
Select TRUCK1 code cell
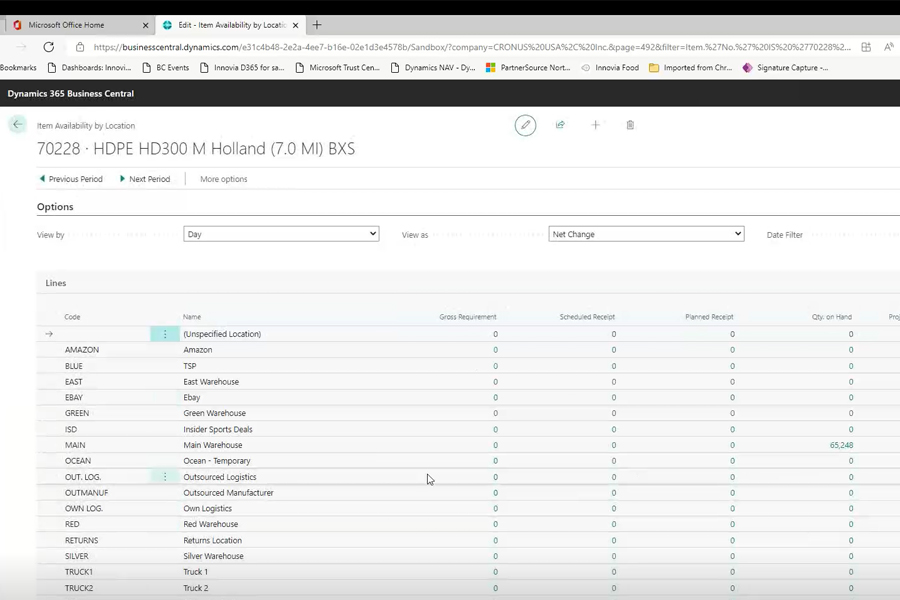click(79, 572)
